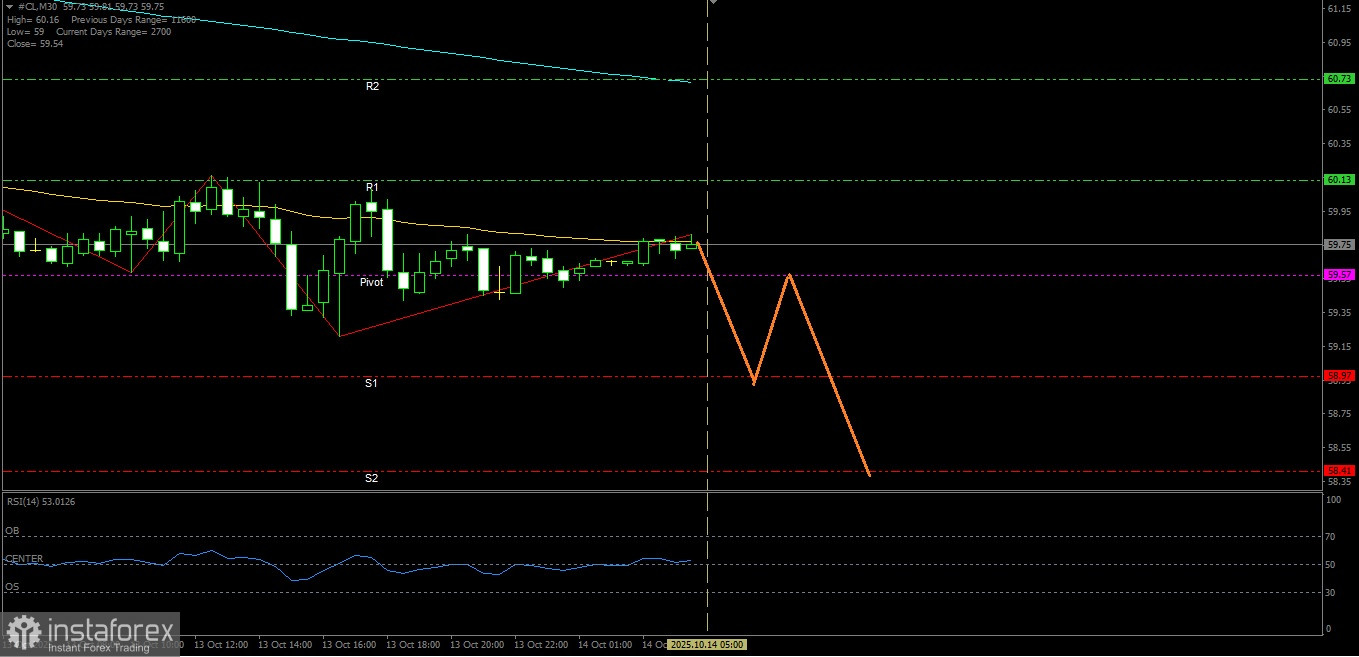Click the highlighted 2025.10.14 05:00 date tag
1359x657 pixels.
pyautogui.click(x=707, y=645)
